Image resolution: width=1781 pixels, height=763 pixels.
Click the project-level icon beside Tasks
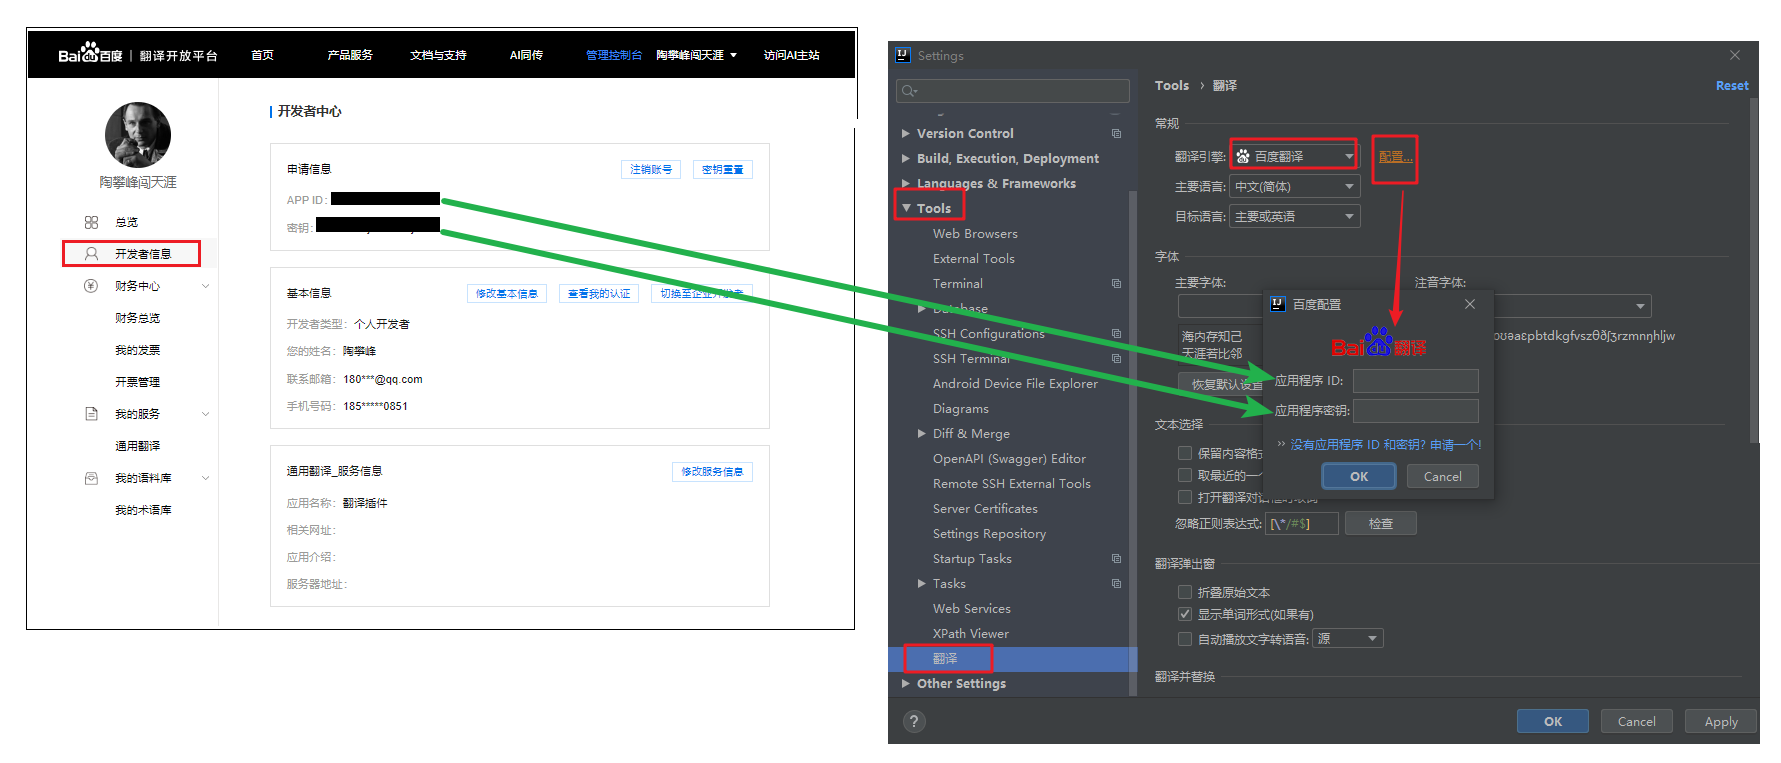(x=1116, y=583)
